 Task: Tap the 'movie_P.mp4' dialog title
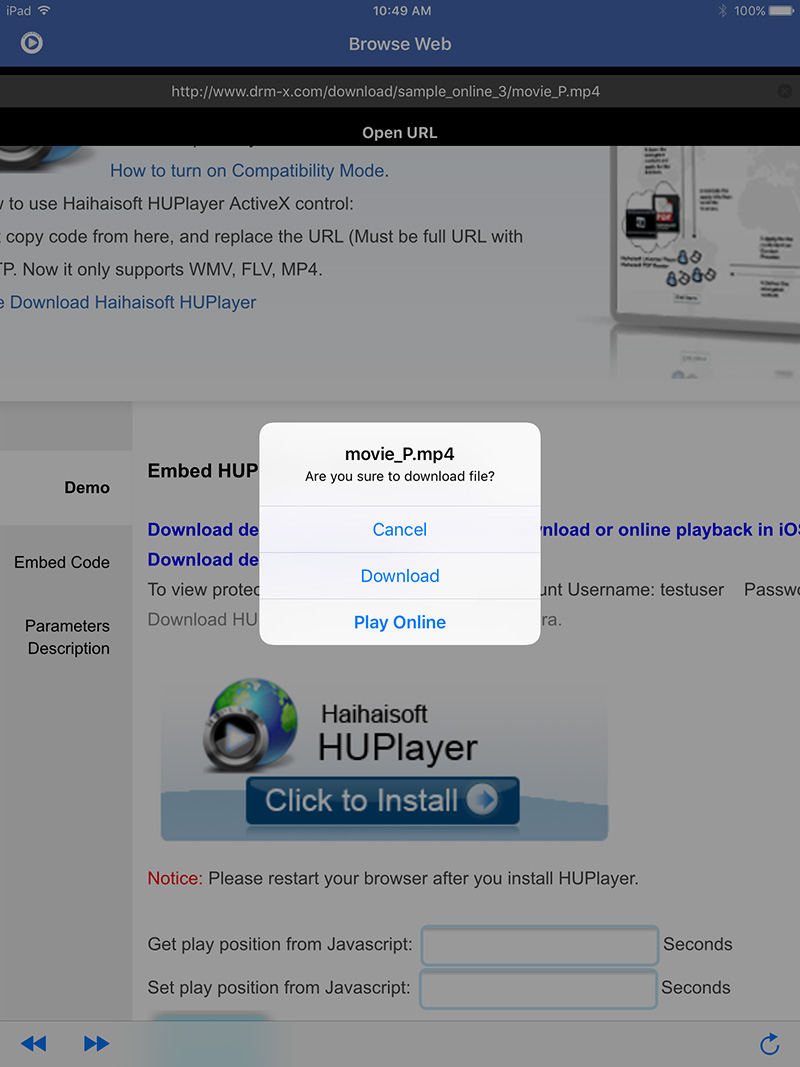(x=399, y=454)
